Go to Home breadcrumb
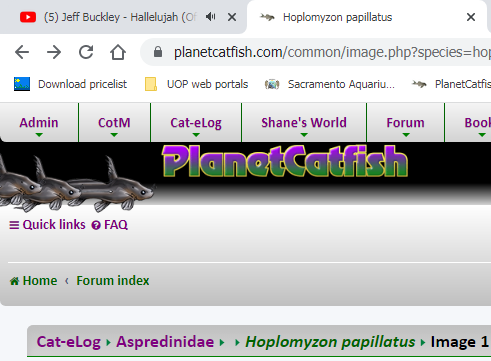Screen dimensions: 491x361 [33, 281]
